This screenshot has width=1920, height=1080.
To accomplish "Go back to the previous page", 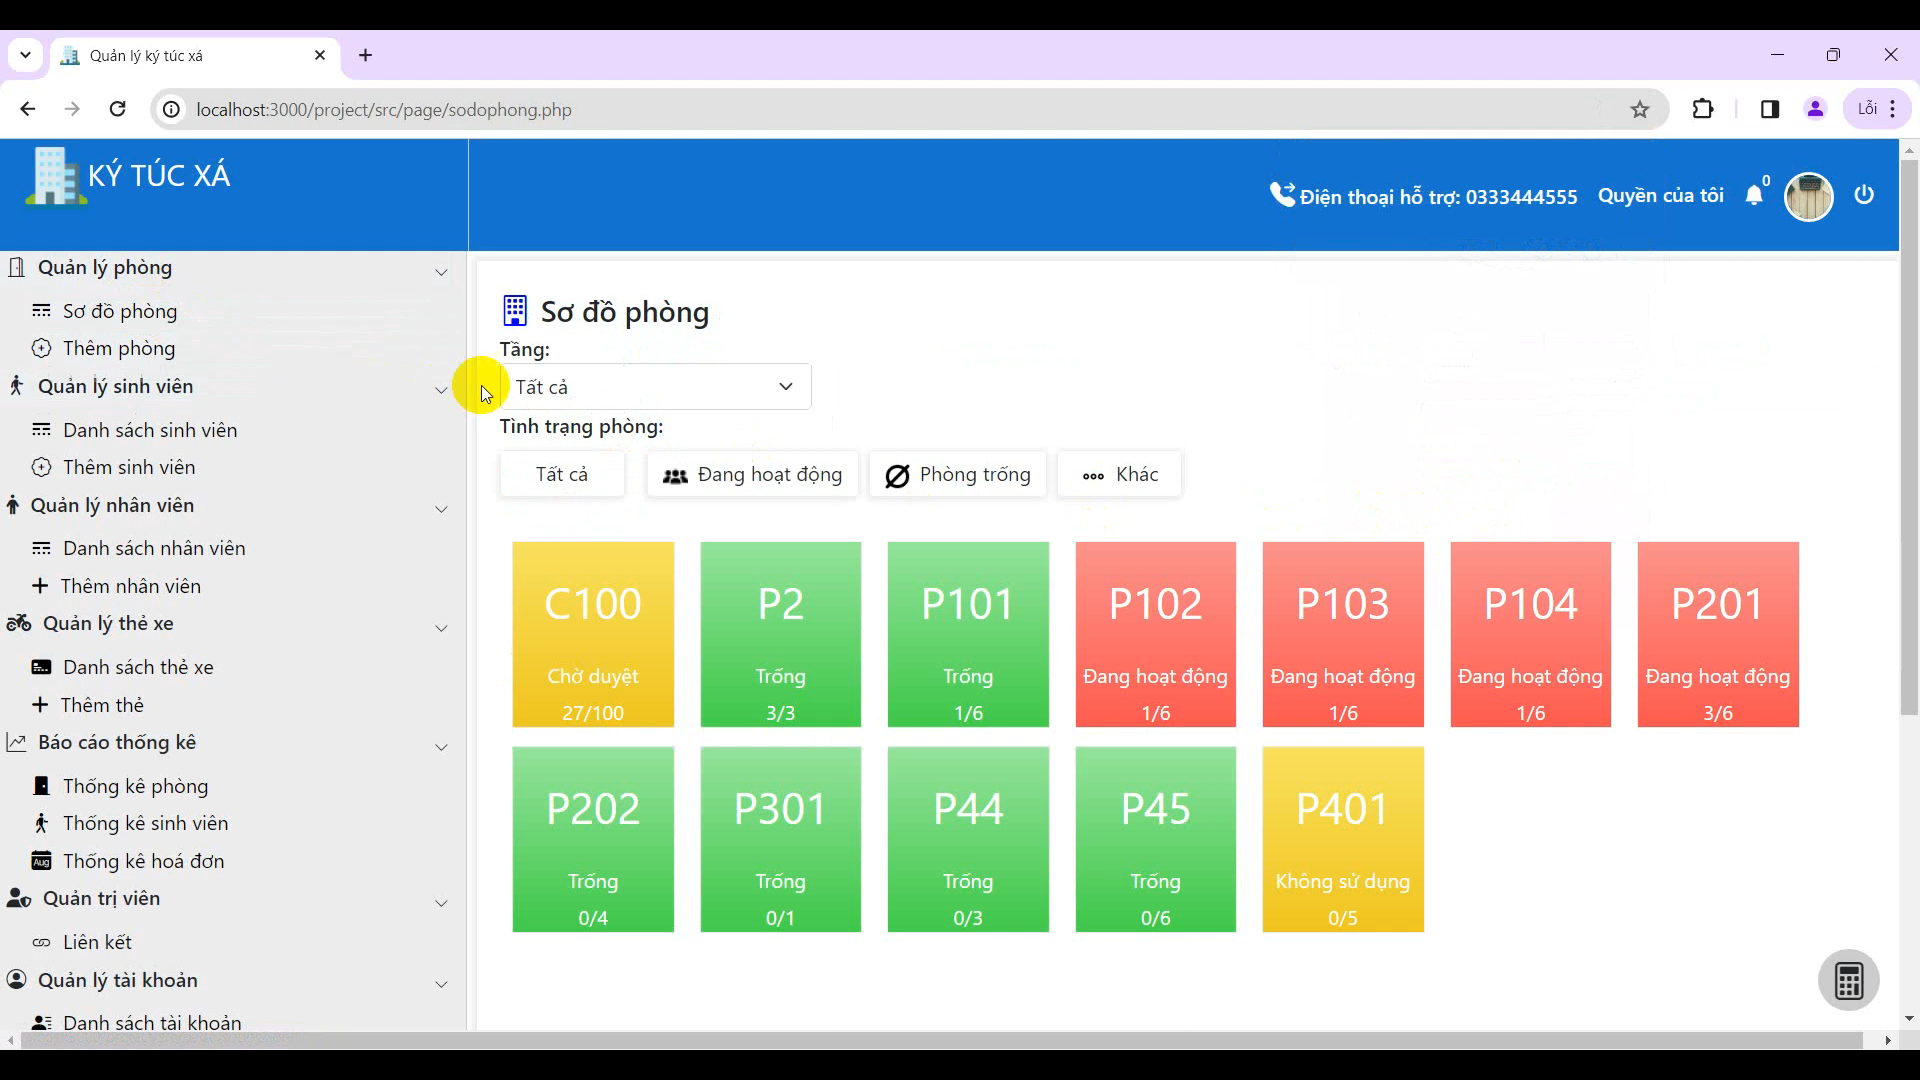I will [27, 110].
